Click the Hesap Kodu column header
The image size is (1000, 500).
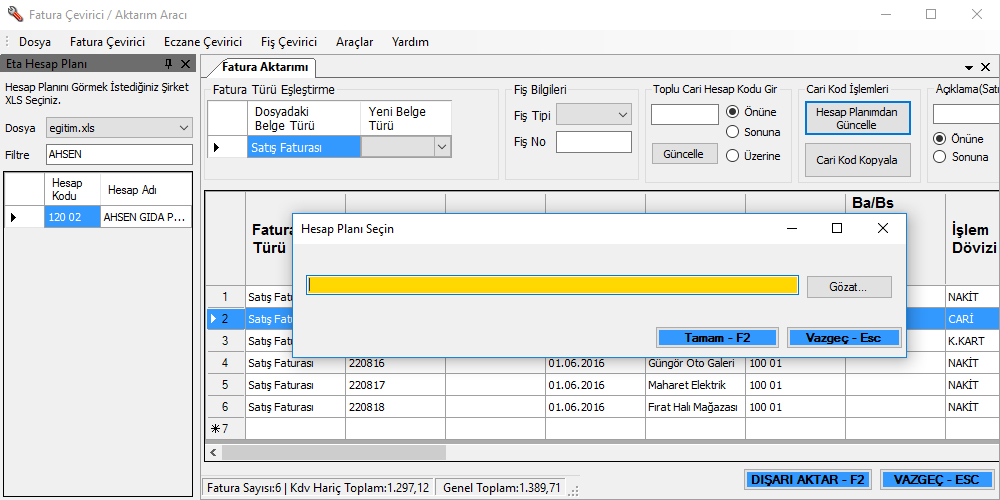pyautogui.click(x=73, y=189)
